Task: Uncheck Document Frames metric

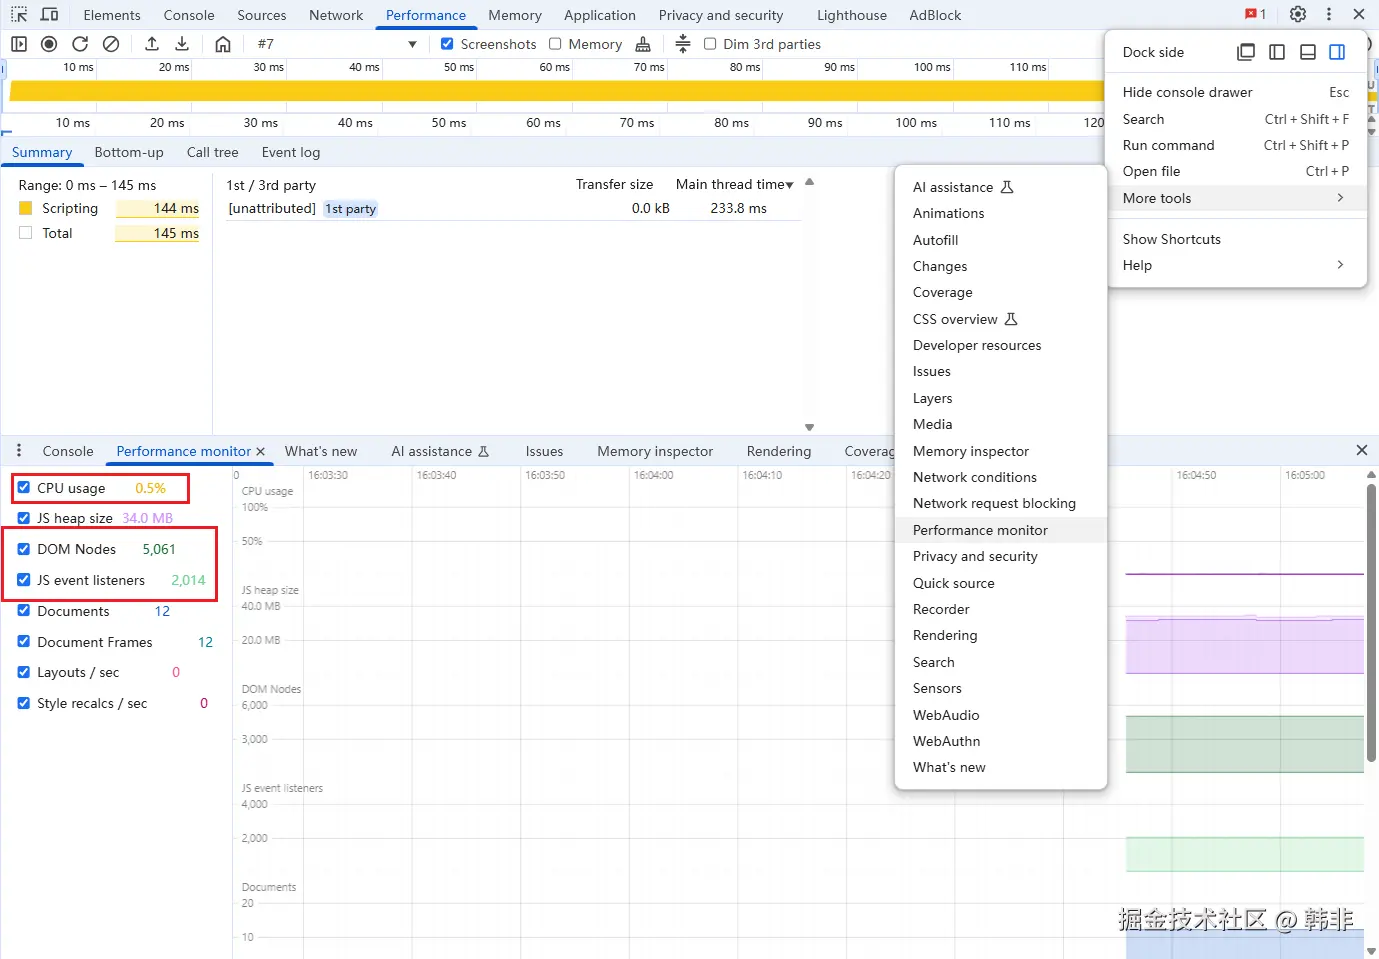Action: tap(24, 642)
